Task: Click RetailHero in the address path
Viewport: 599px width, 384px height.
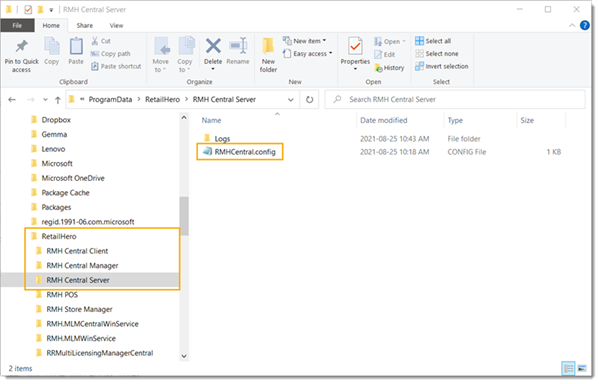Action: tap(162, 99)
